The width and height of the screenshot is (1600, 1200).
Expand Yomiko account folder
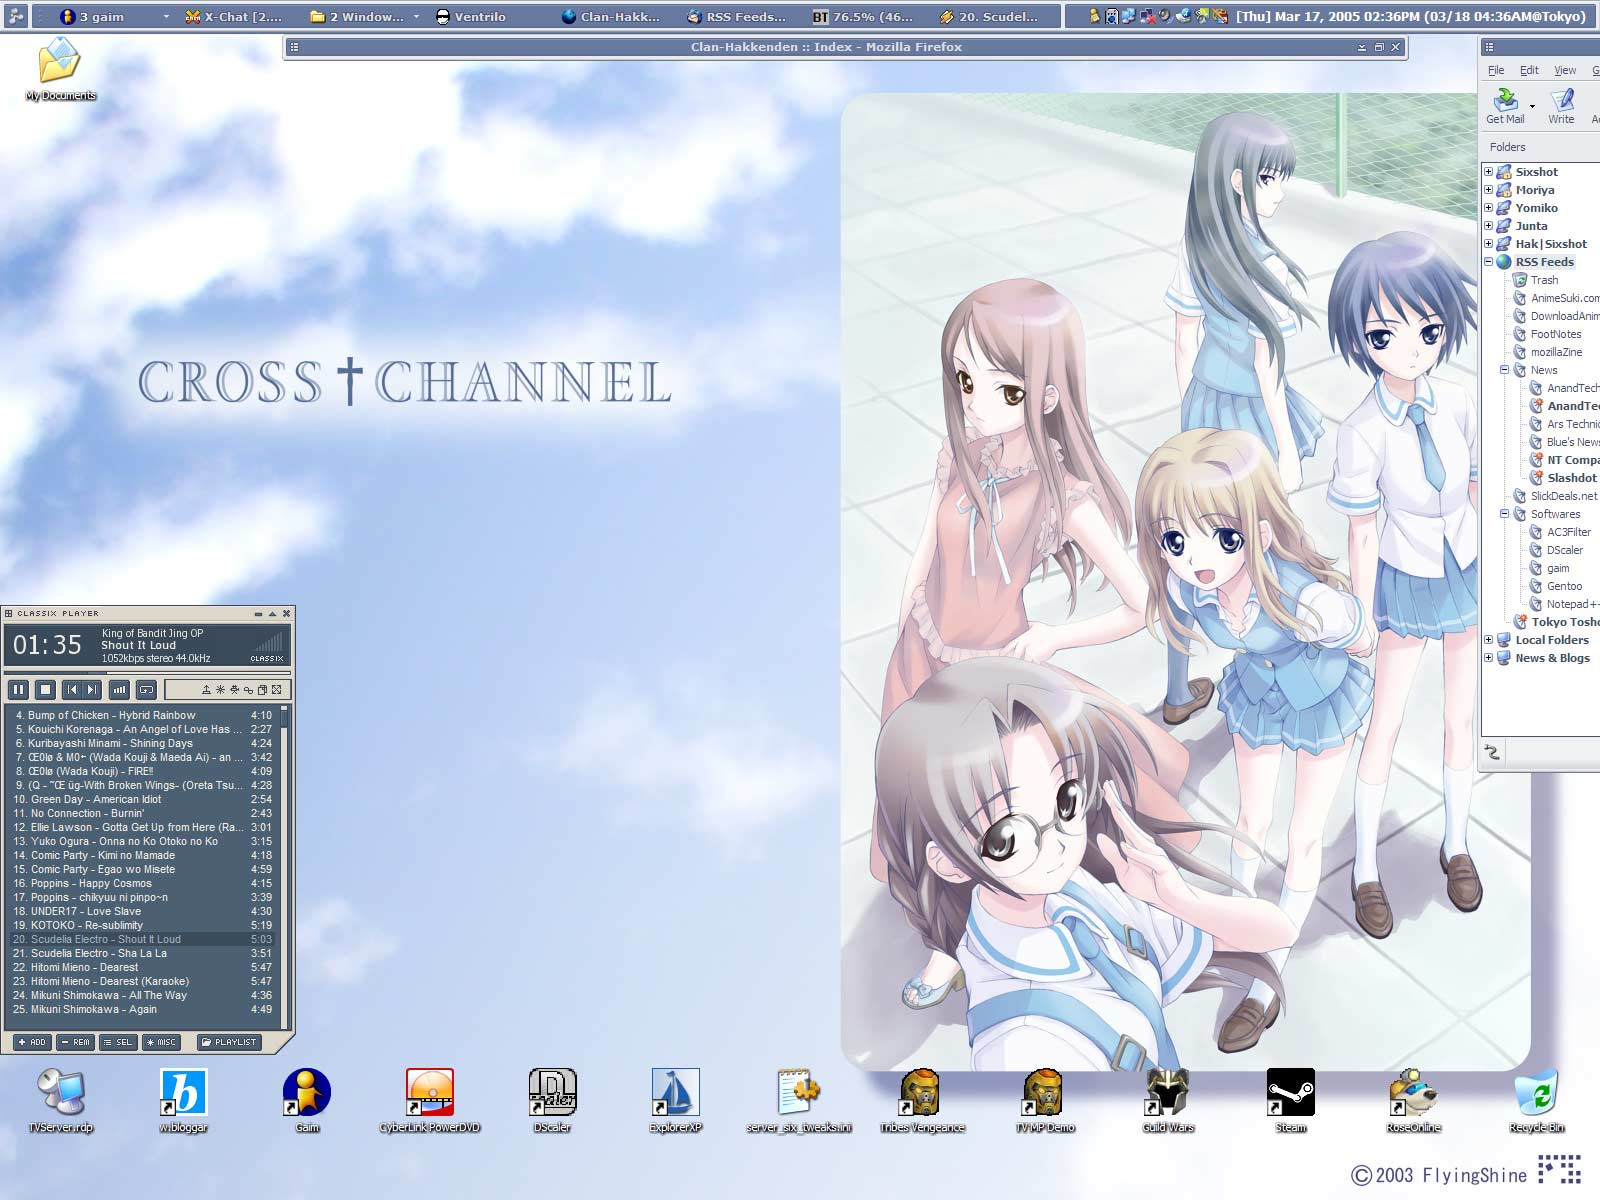[x=1488, y=207]
